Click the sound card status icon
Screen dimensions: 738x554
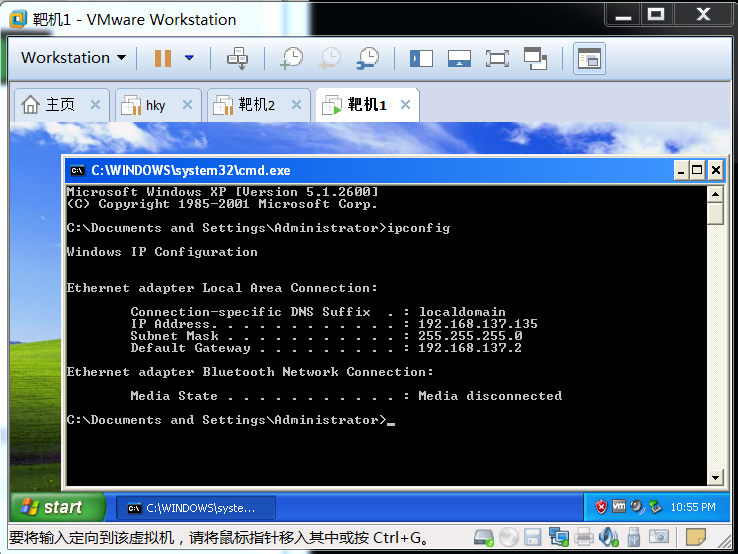coord(609,538)
